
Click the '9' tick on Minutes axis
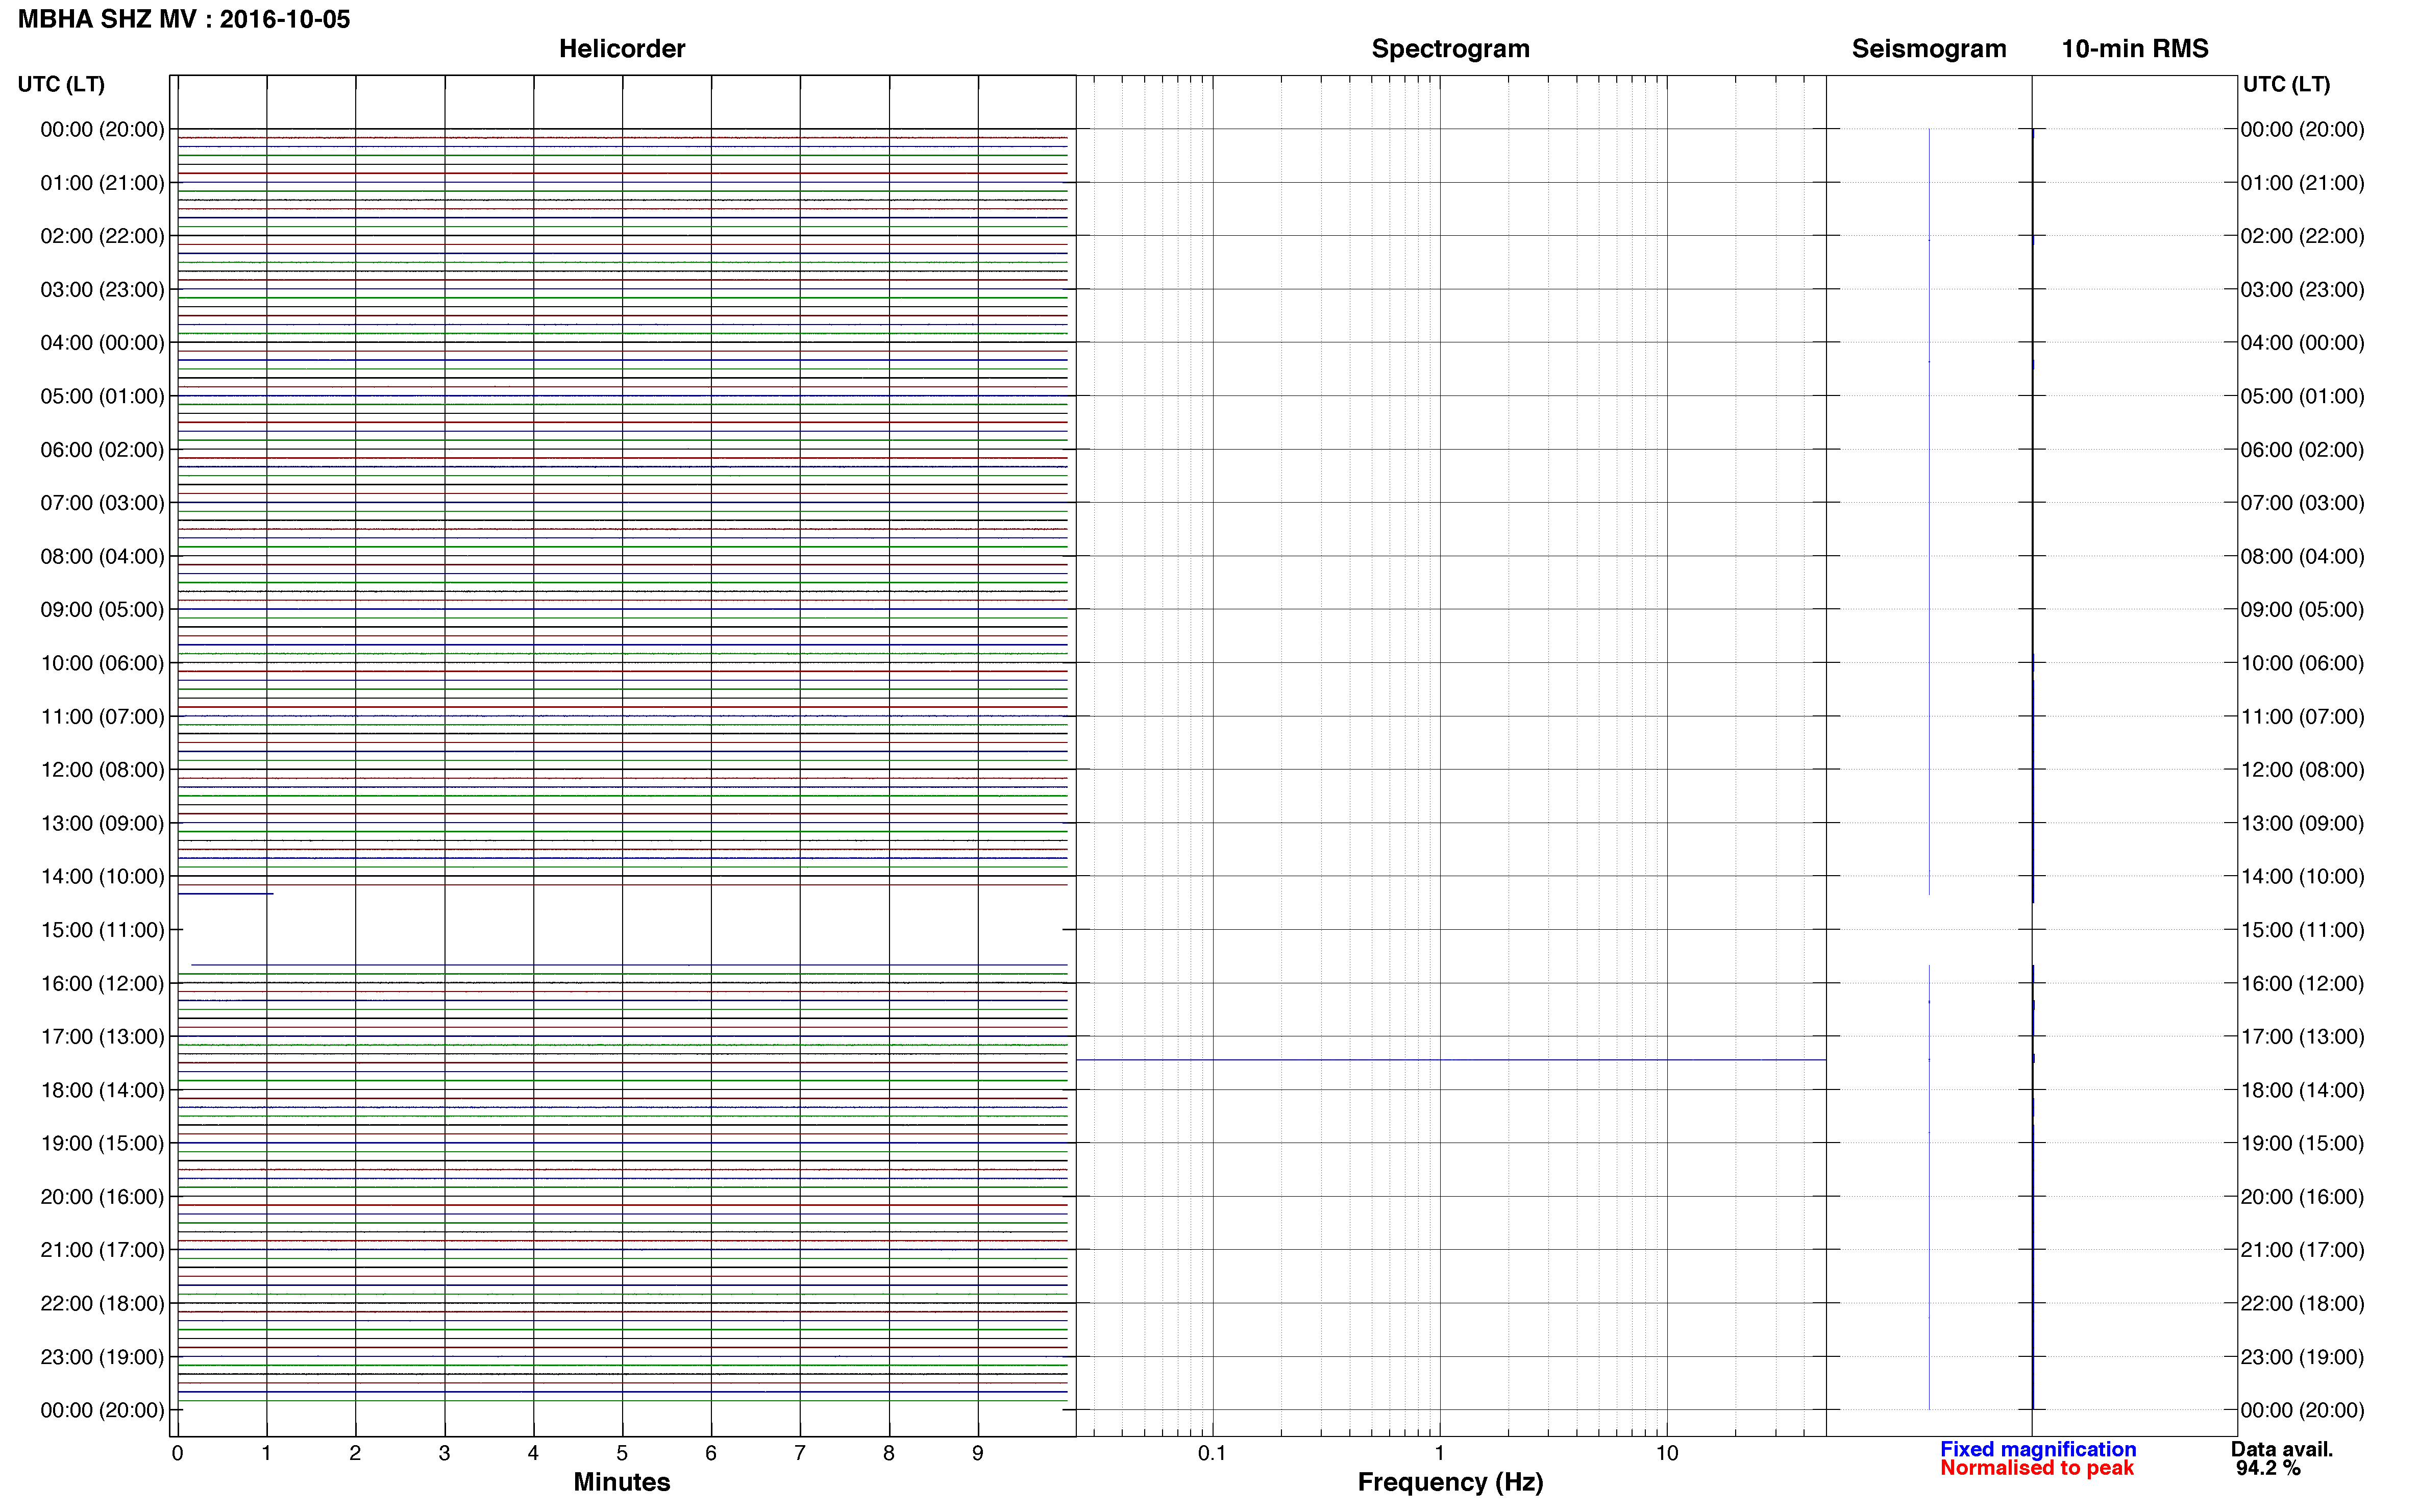[978, 1454]
